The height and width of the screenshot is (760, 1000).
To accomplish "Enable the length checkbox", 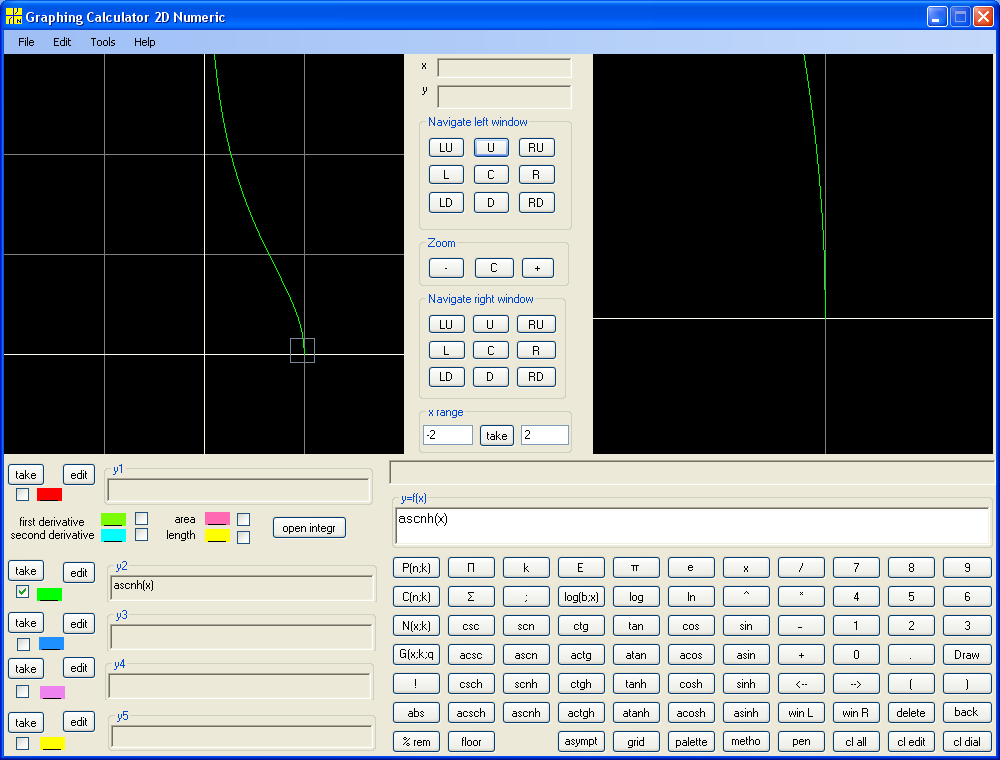I will coord(243,537).
